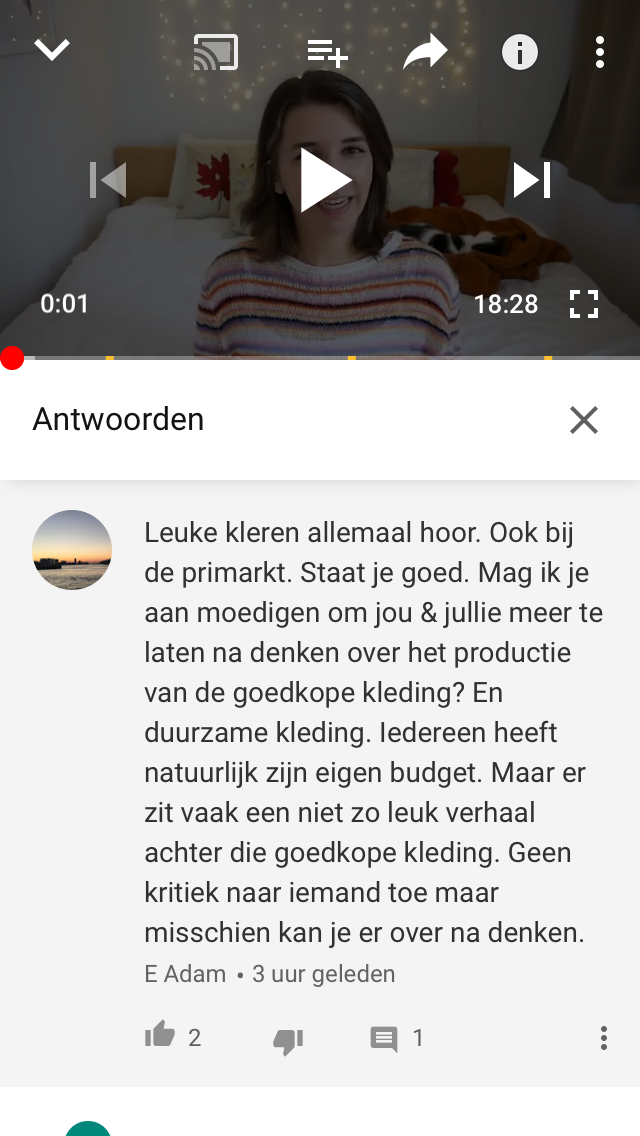Close the Antwoorden replies panel
The height and width of the screenshot is (1136, 640).
point(583,419)
